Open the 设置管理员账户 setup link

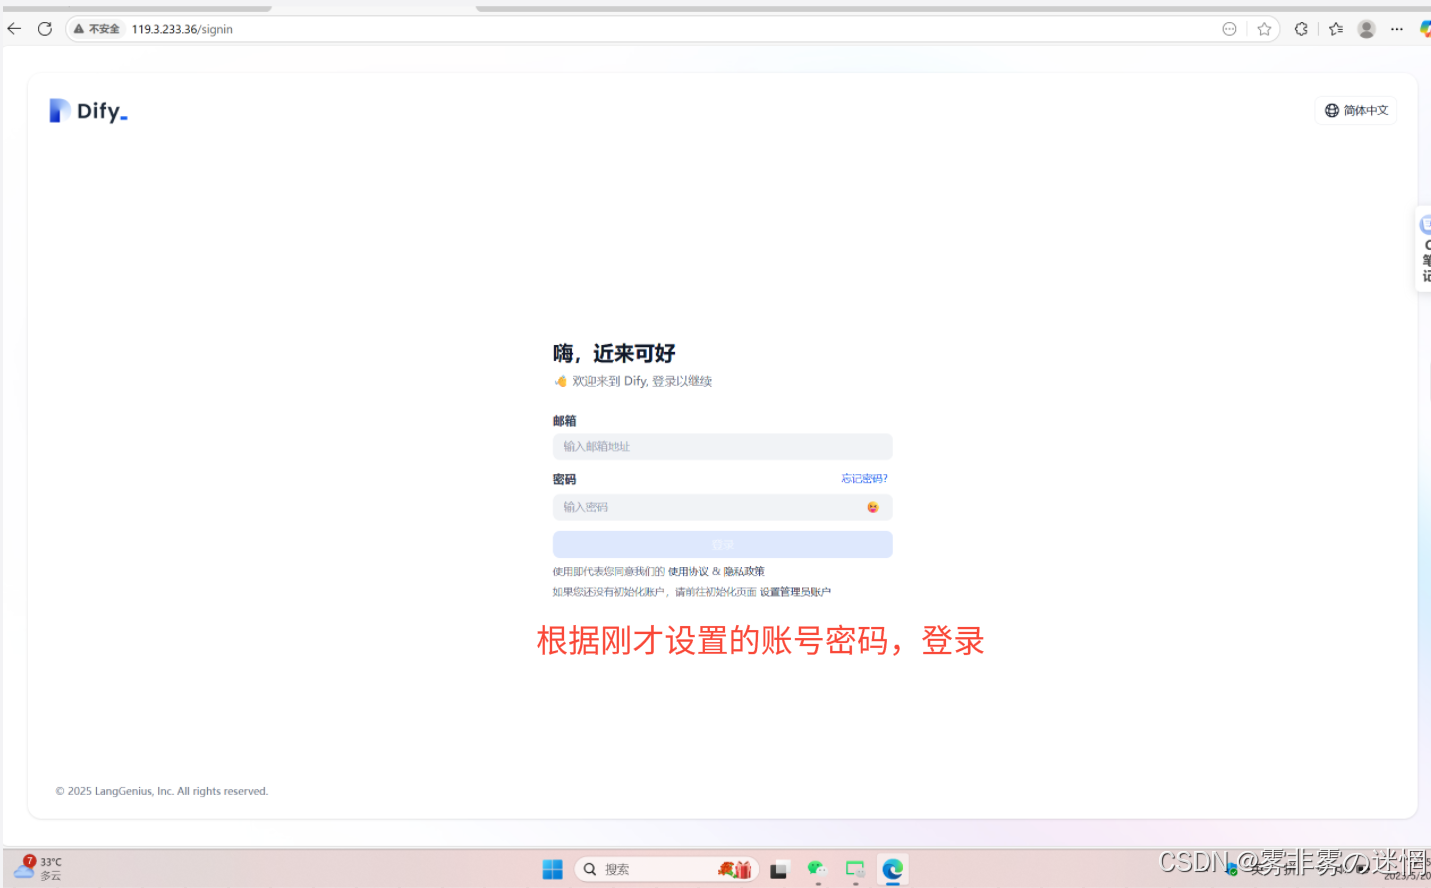tap(795, 592)
